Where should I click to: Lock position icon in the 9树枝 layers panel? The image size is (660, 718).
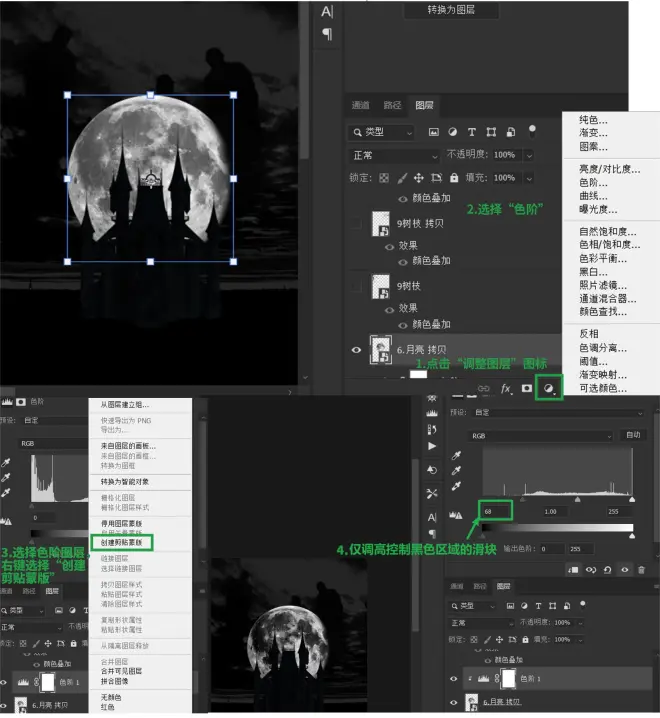[419, 178]
